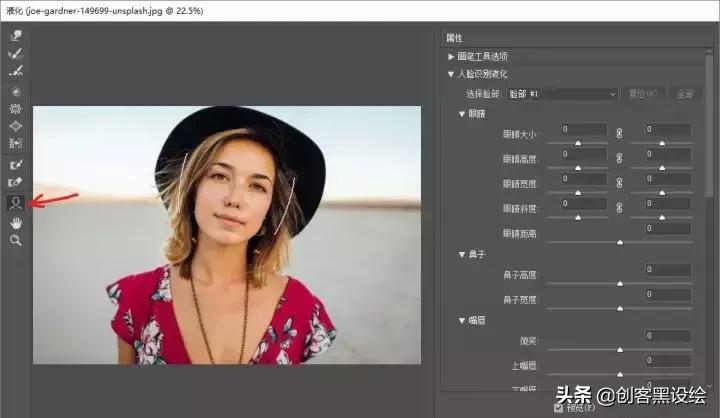Click the upper lip (上嘴唇) slider handle
The image size is (720, 418).
(x=620, y=374)
